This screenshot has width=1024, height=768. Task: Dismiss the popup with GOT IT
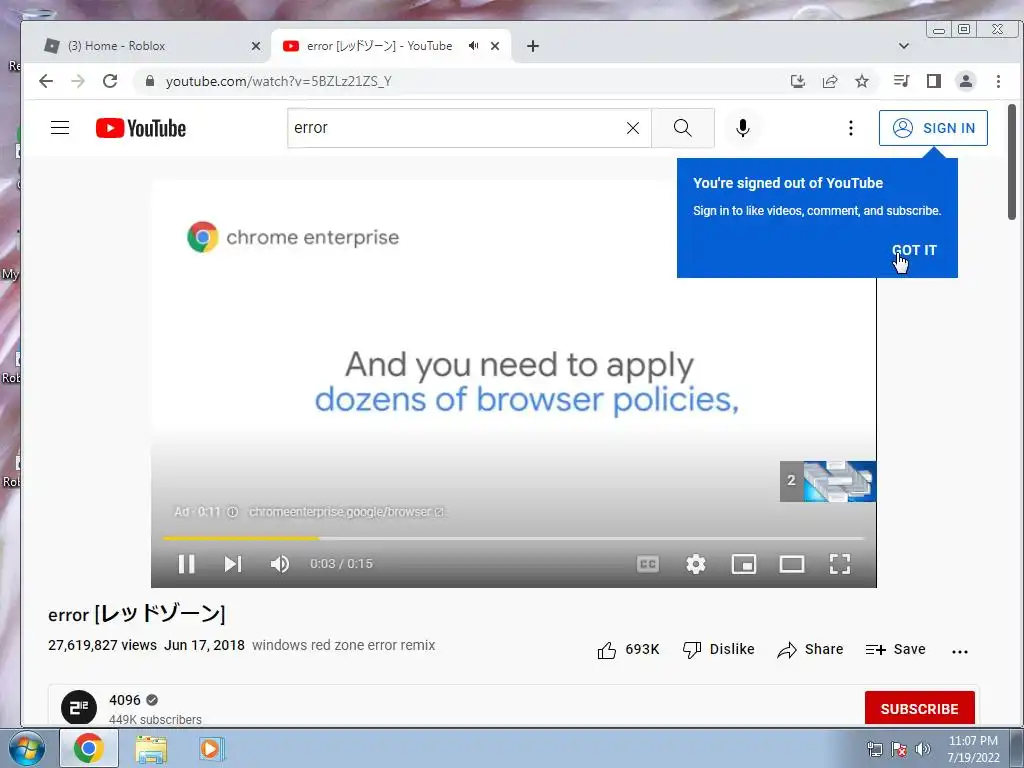coord(914,250)
